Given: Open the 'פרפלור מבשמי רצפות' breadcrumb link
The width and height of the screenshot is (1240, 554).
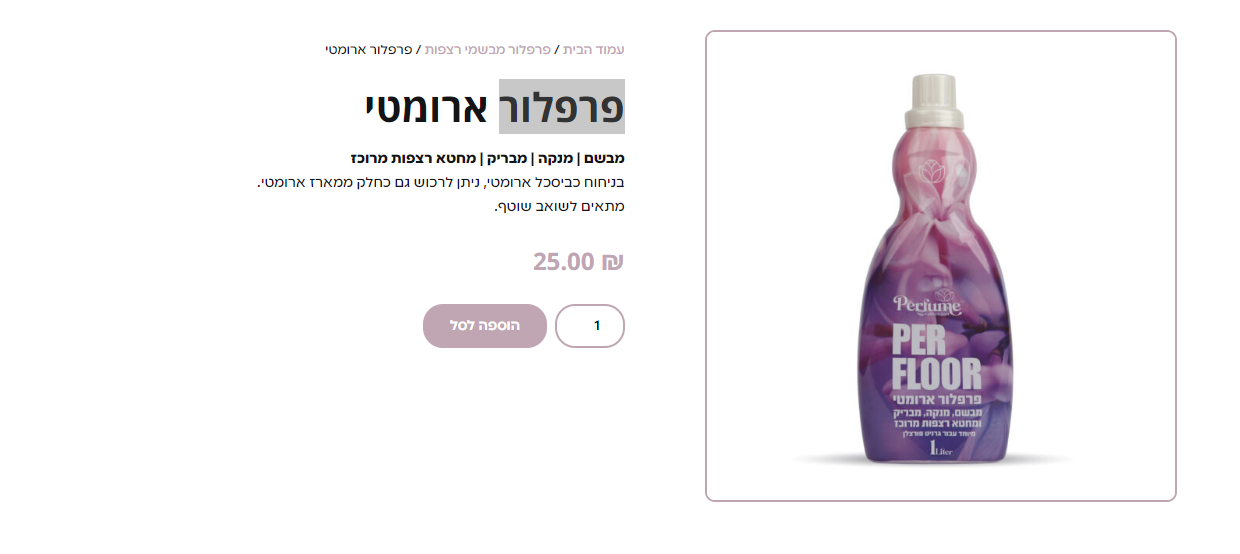Looking at the screenshot, I should 488,49.
